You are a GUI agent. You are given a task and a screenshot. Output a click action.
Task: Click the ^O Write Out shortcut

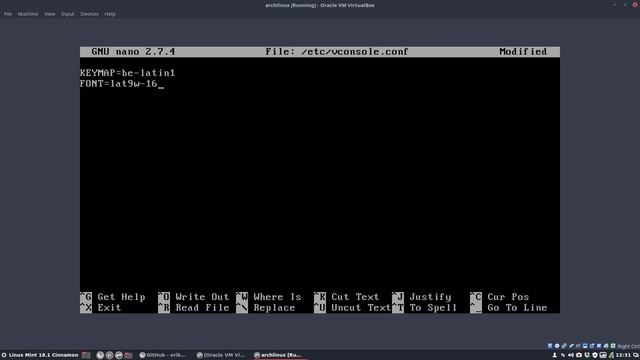point(193,297)
